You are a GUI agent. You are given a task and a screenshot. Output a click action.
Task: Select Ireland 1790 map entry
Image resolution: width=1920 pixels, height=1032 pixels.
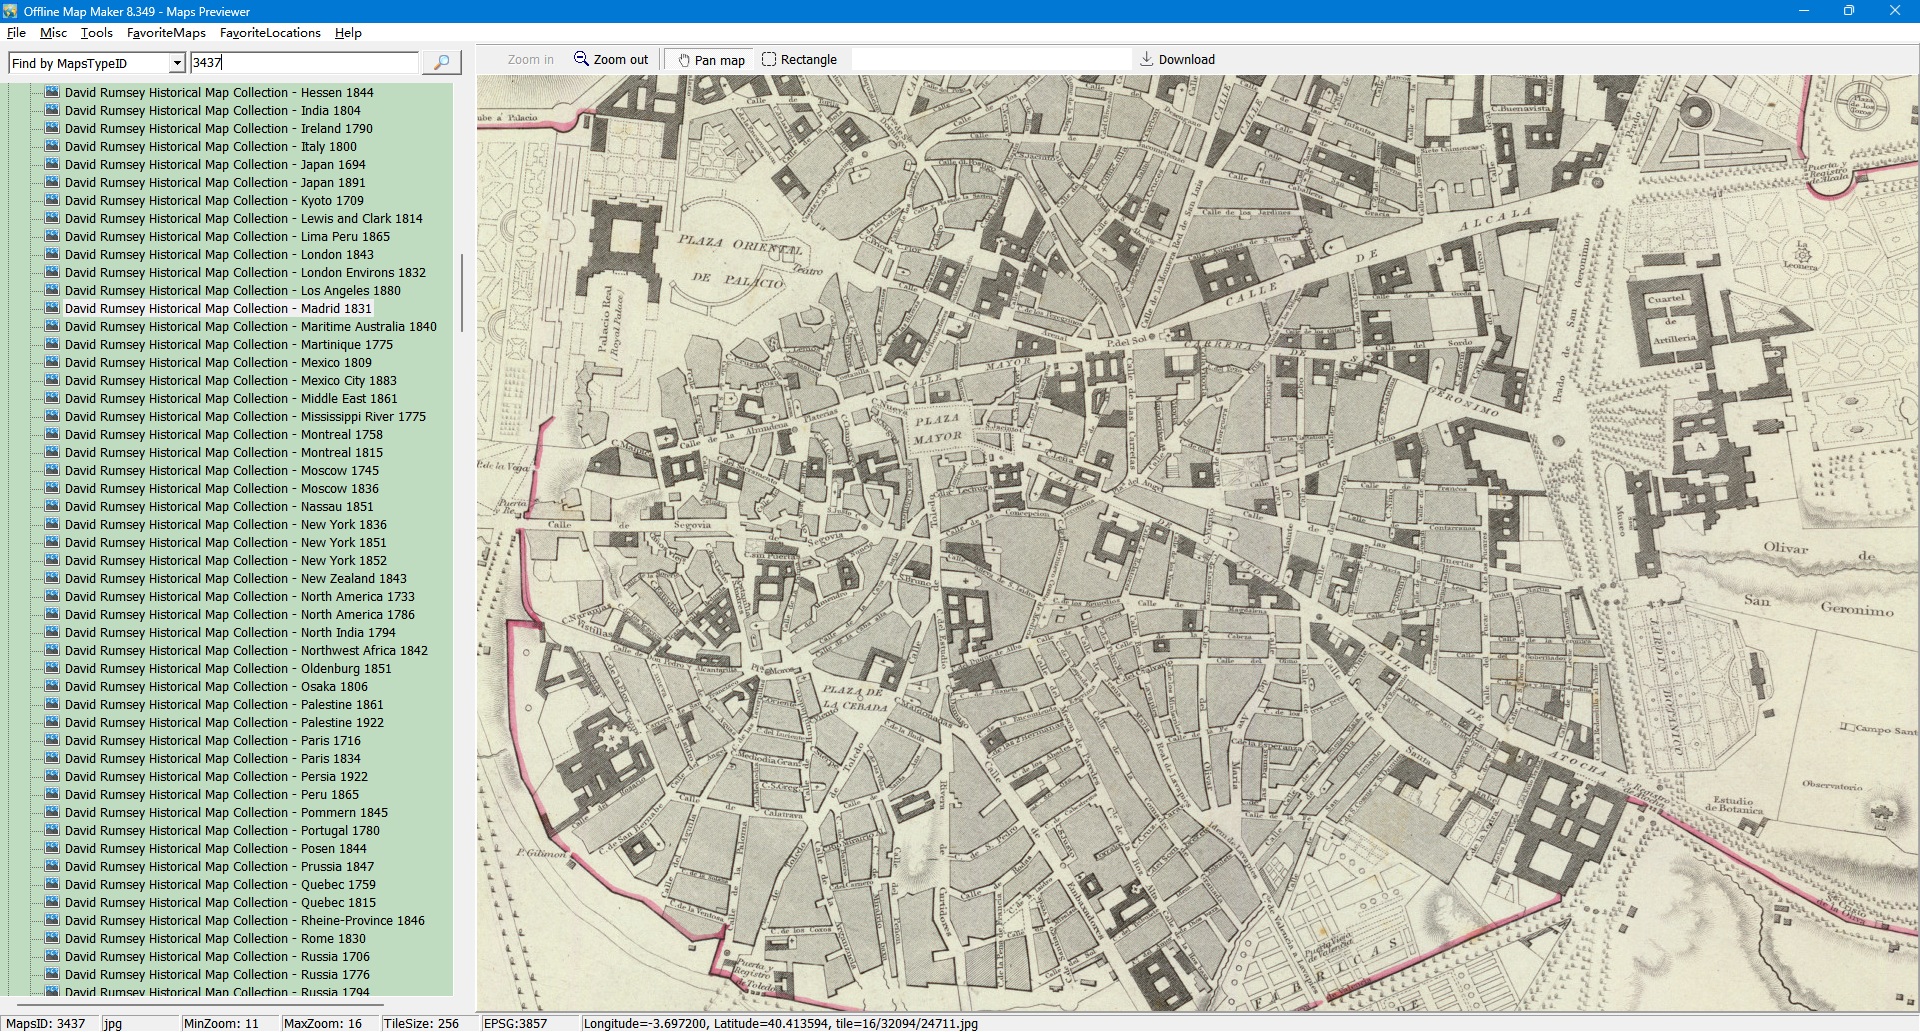[219, 128]
